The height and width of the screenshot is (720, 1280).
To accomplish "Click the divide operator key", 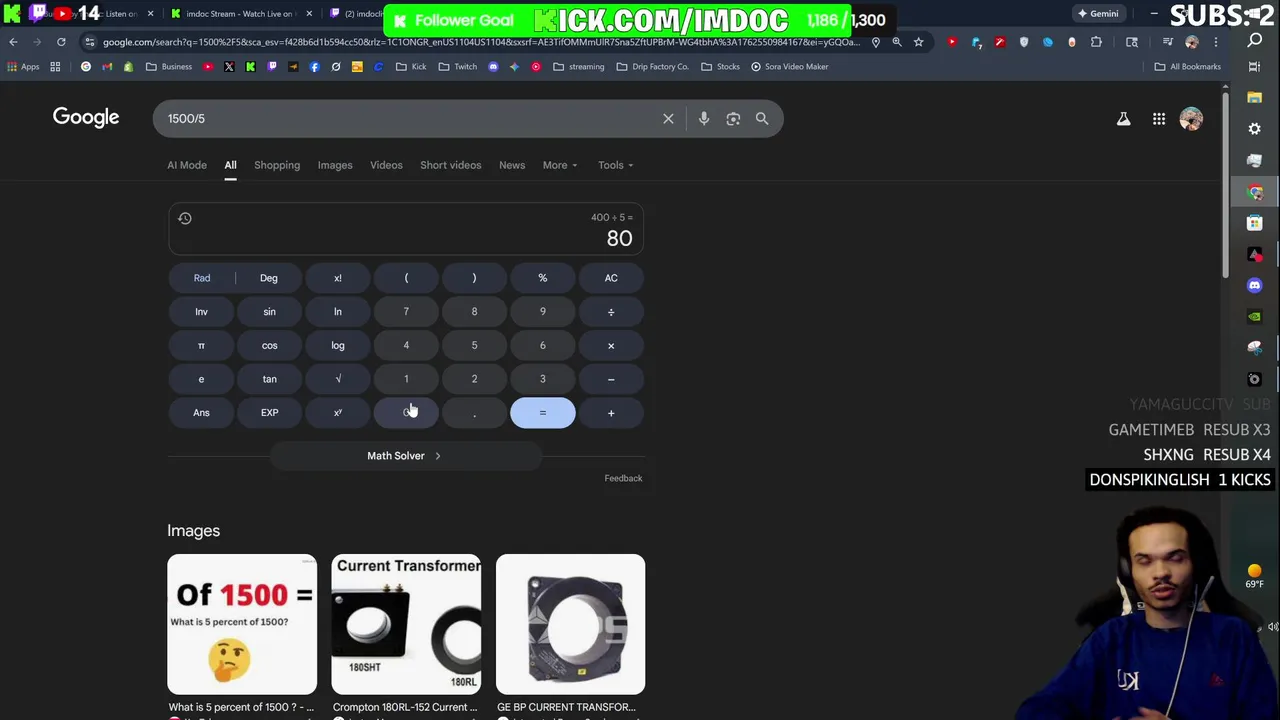I will click(x=611, y=312).
